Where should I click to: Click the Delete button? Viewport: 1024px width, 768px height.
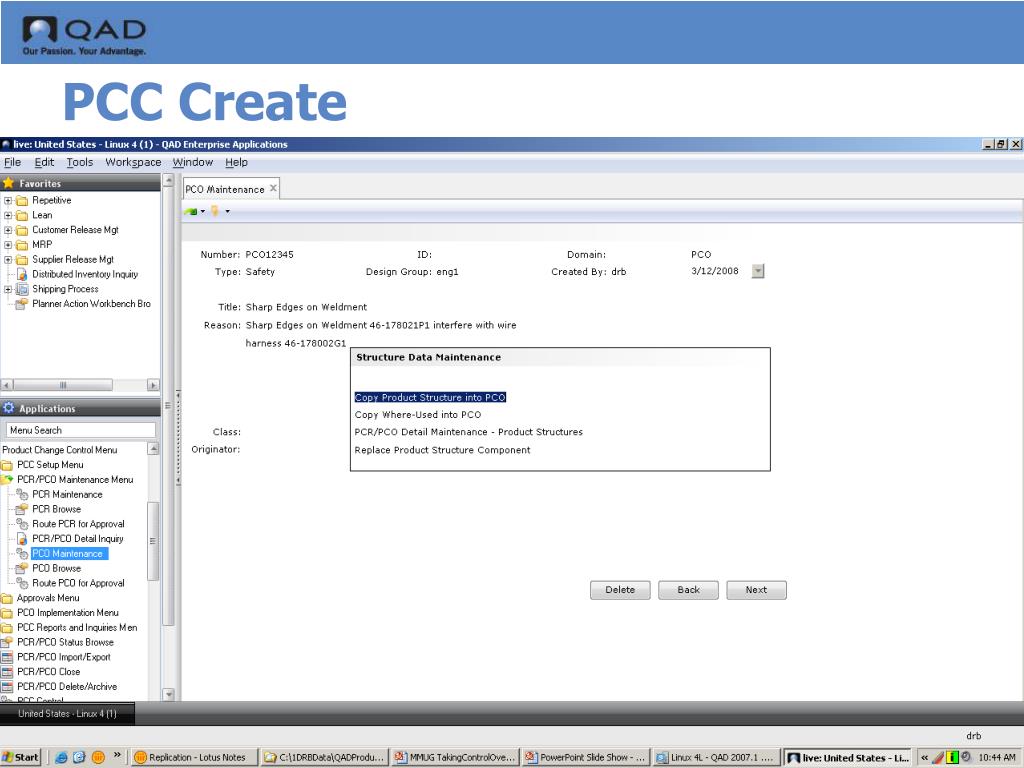pyautogui.click(x=620, y=590)
